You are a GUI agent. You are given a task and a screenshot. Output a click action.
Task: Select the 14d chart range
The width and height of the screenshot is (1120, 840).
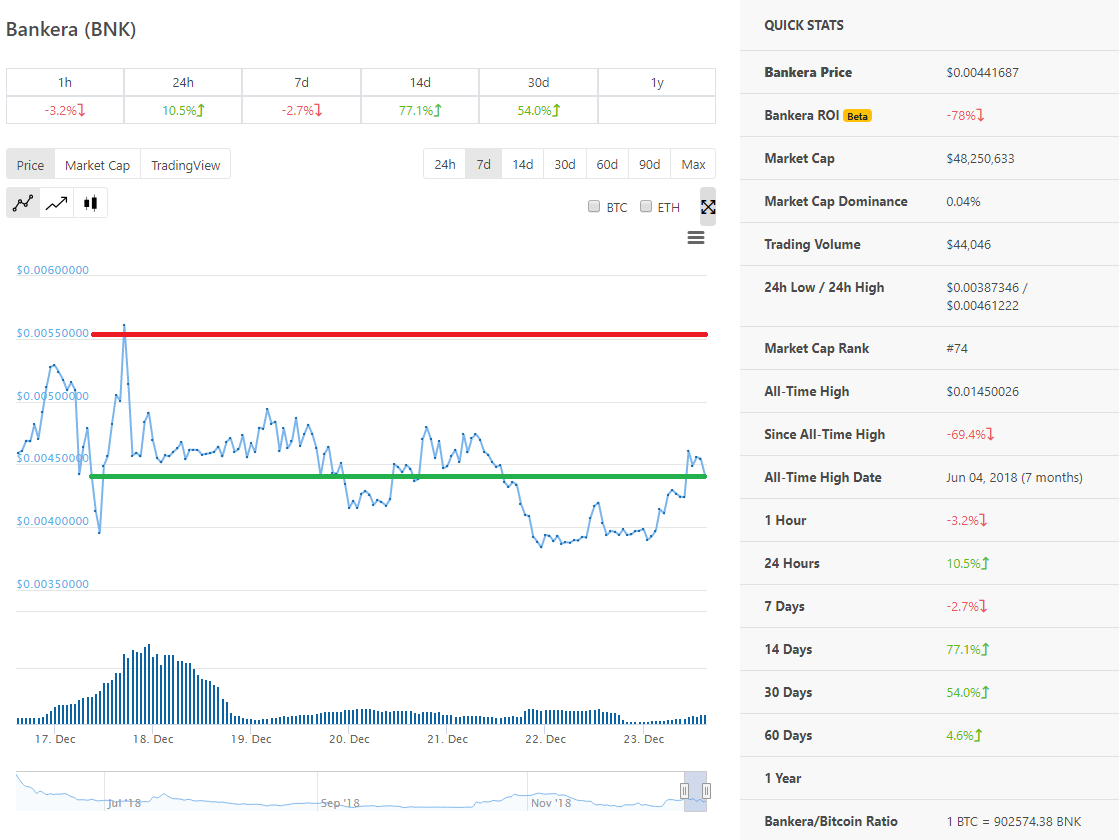[x=523, y=164]
